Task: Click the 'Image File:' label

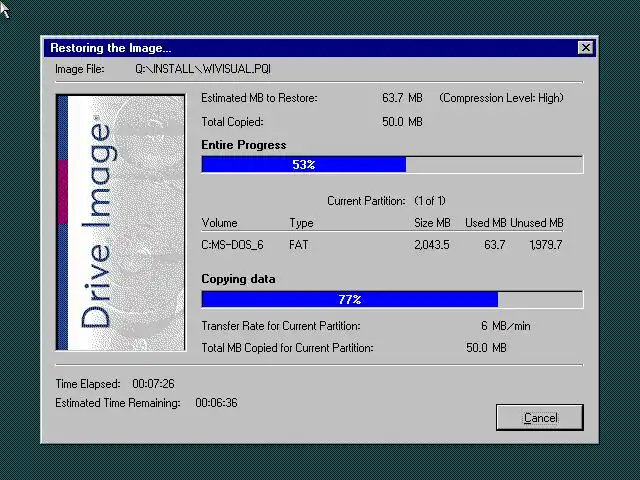Action: (x=80, y=69)
